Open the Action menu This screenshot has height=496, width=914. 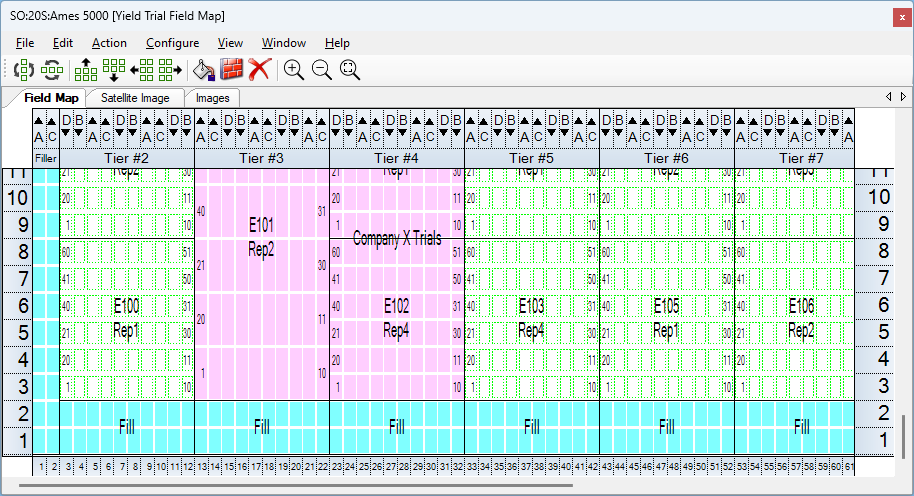(109, 43)
